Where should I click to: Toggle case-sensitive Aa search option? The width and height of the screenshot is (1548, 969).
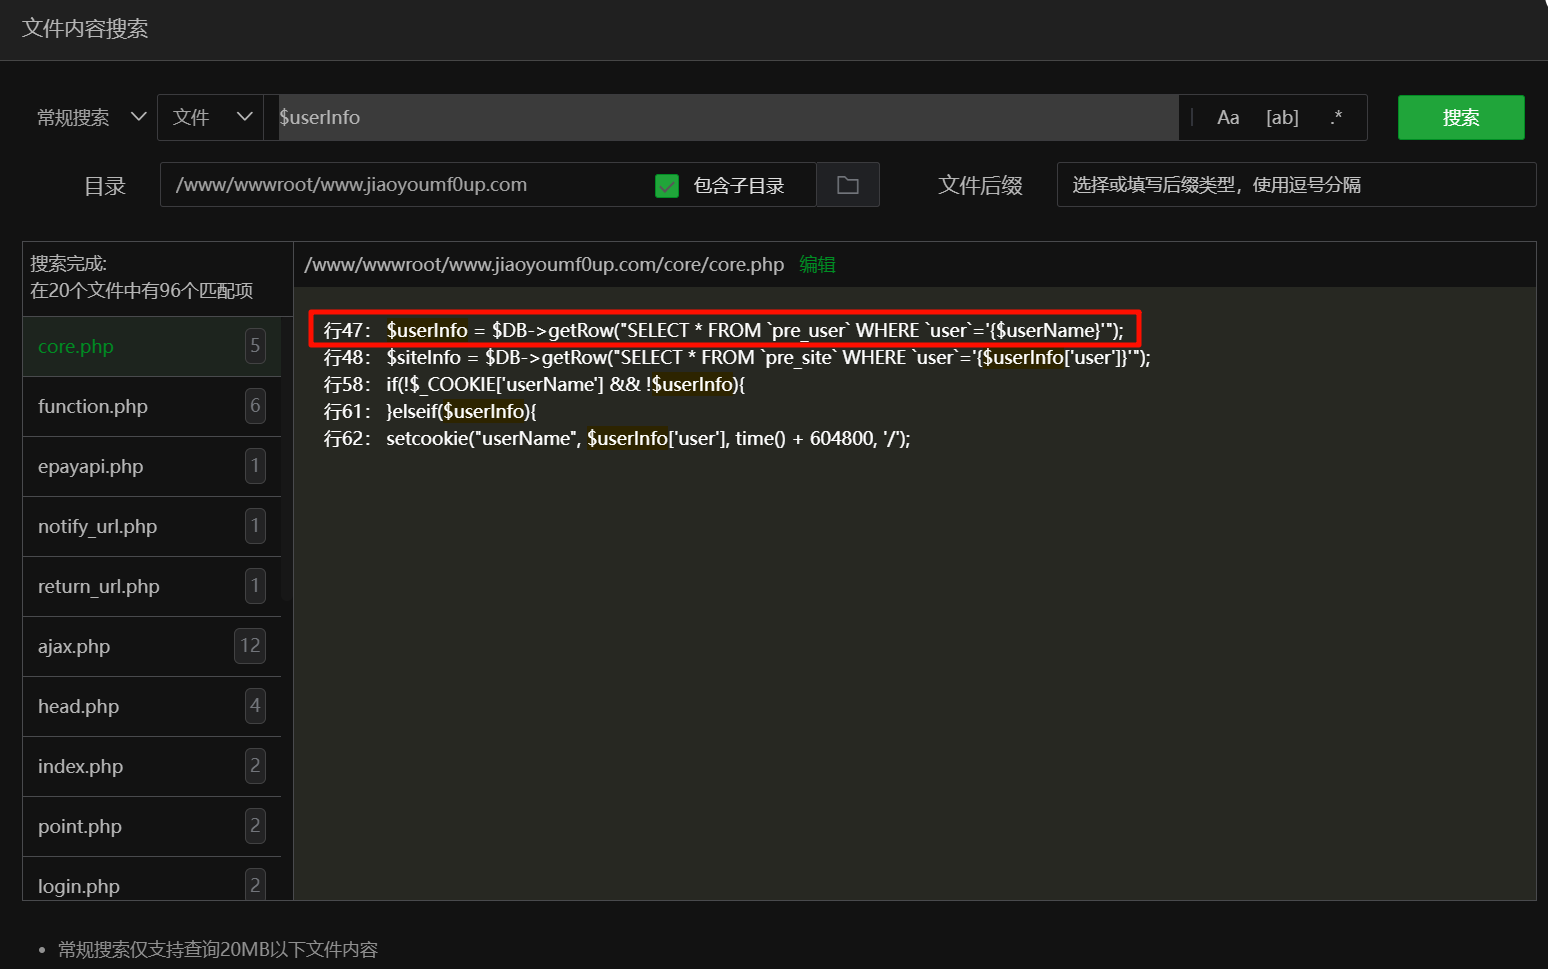point(1228,118)
